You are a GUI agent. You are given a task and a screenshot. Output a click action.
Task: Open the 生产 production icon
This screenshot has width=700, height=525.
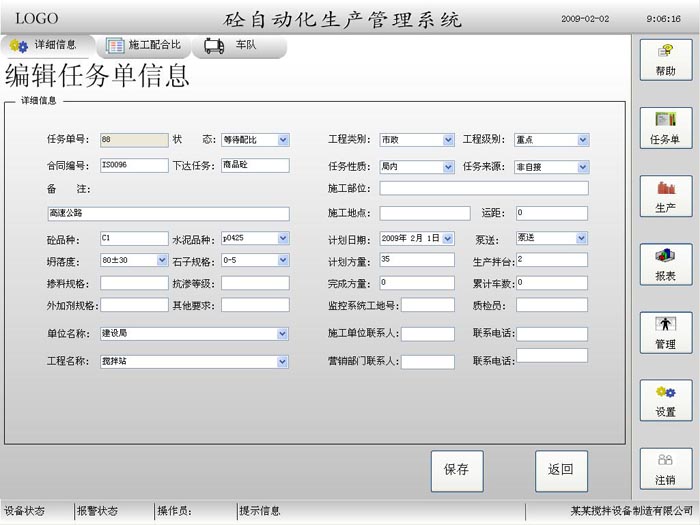tap(665, 196)
